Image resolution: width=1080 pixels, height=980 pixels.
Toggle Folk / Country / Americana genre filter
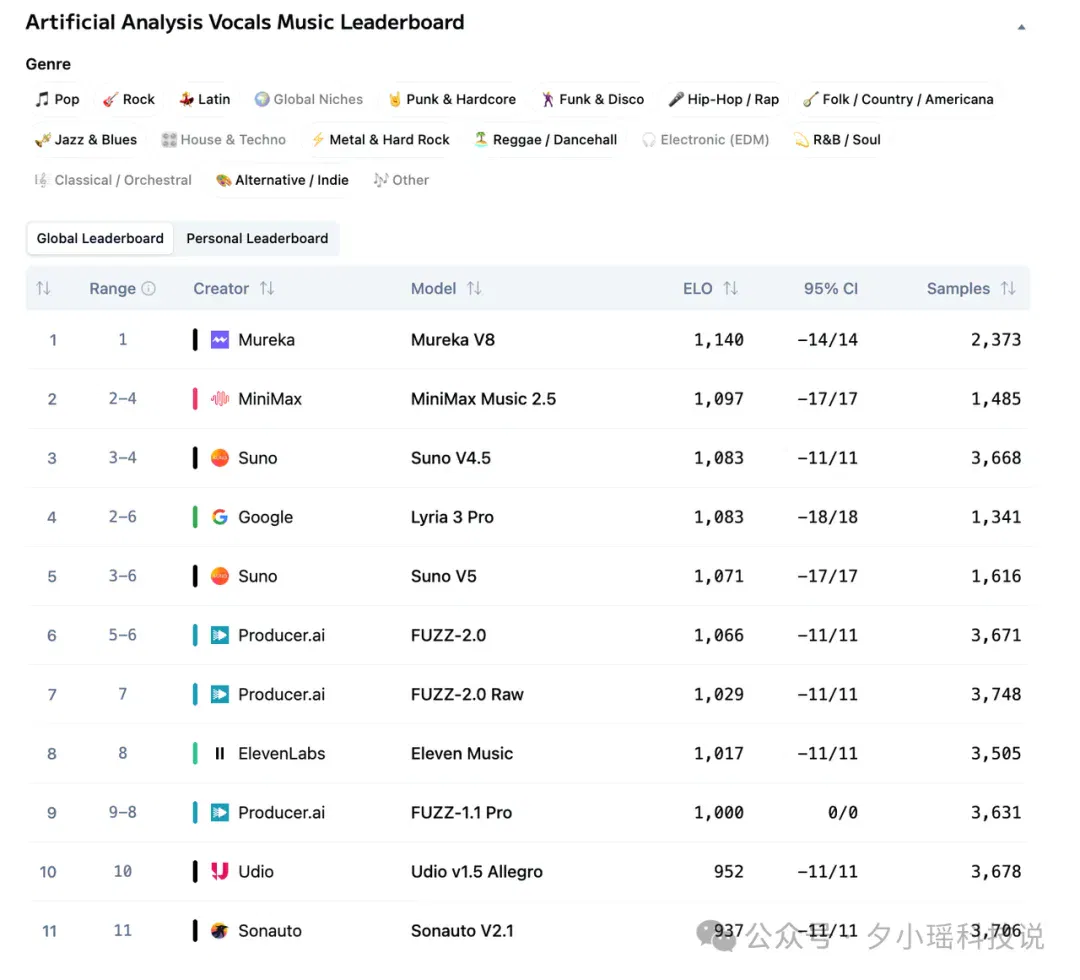tap(898, 99)
